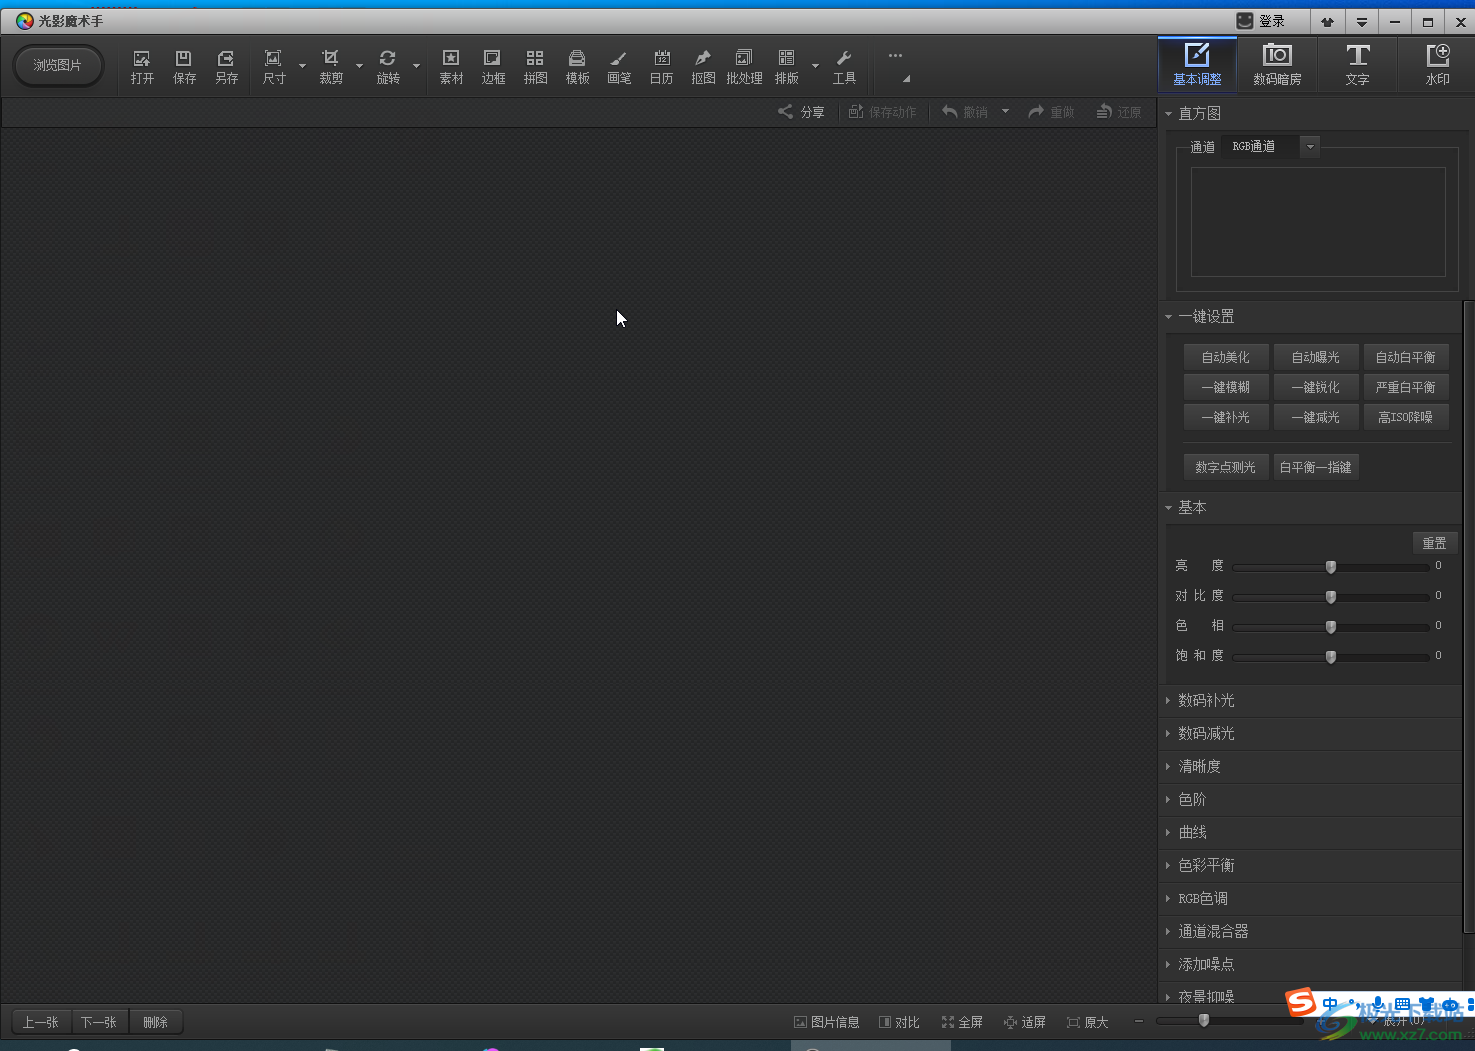Switch to 全屏 fullscreen view

[962, 1022]
